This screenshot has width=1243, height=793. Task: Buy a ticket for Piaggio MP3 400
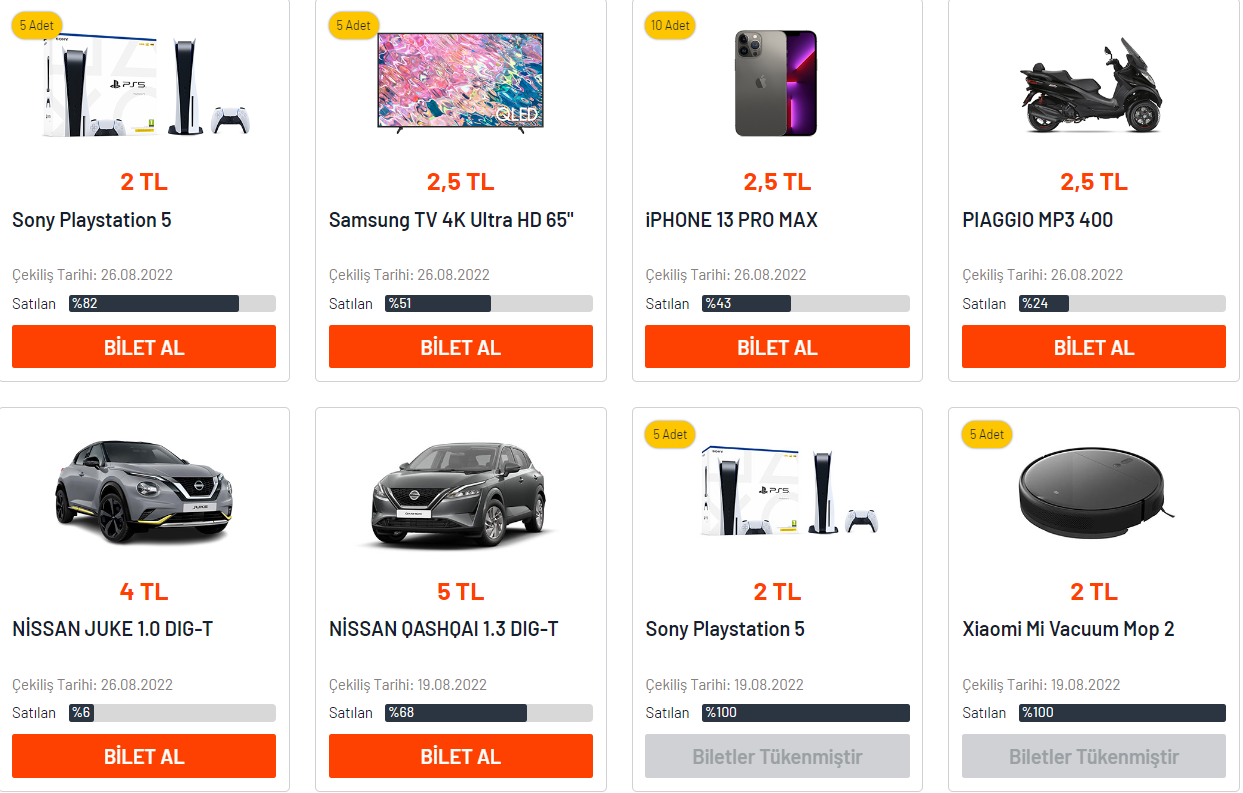(1093, 347)
